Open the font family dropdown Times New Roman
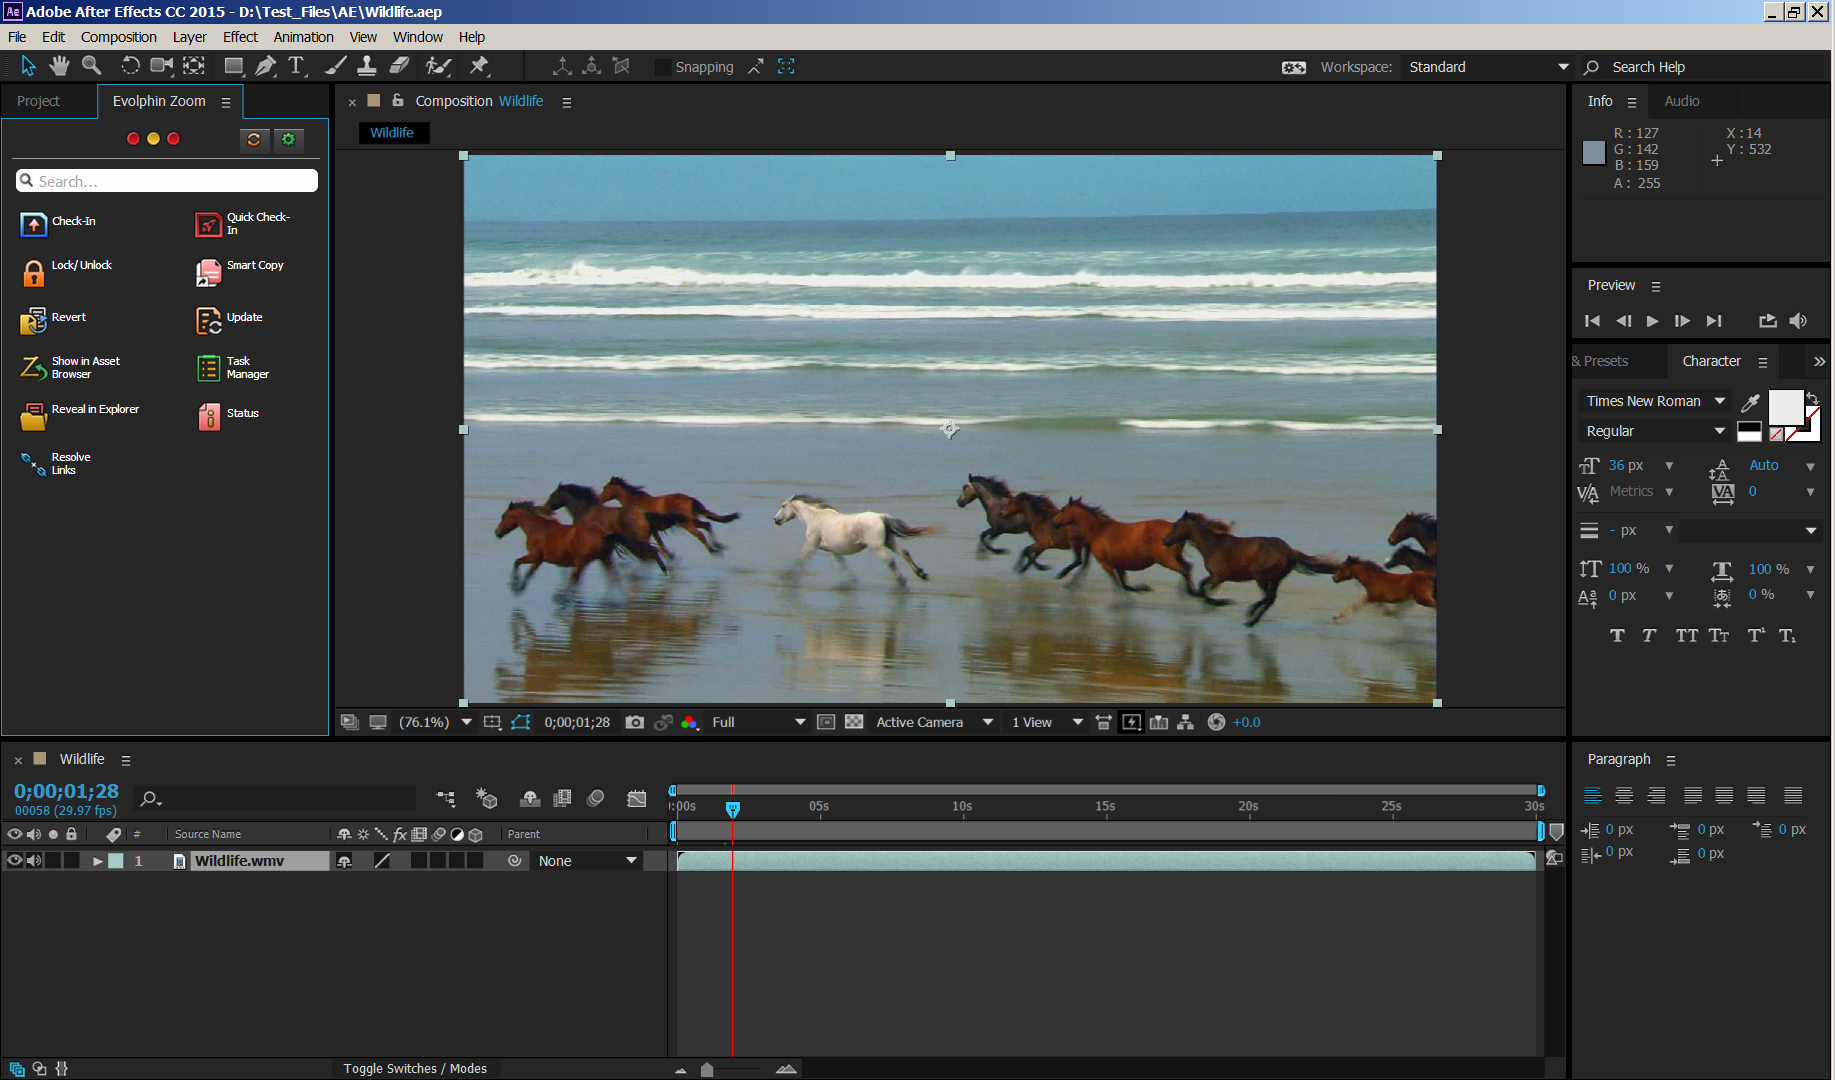The width and height of the screenshot is (1835, 1080). pos(1654,401)
